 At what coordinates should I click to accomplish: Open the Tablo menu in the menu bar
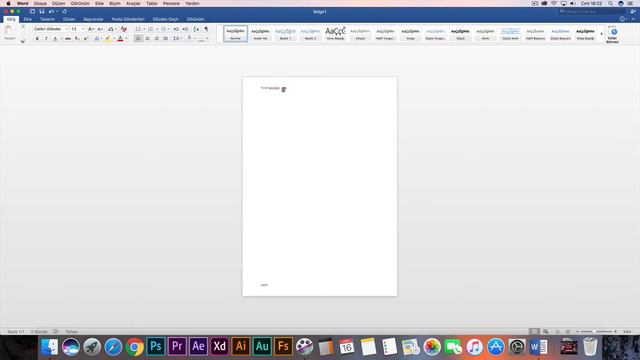coord(152,3)
